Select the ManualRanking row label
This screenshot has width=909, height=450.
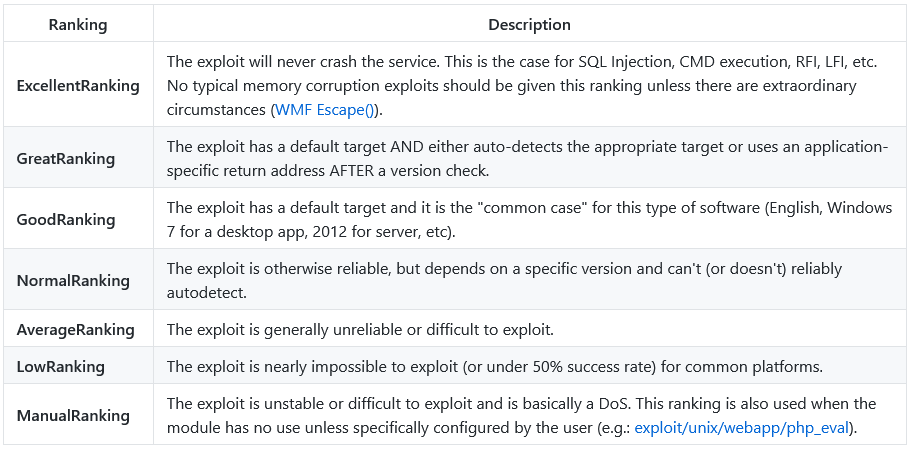tap(73, 416)
